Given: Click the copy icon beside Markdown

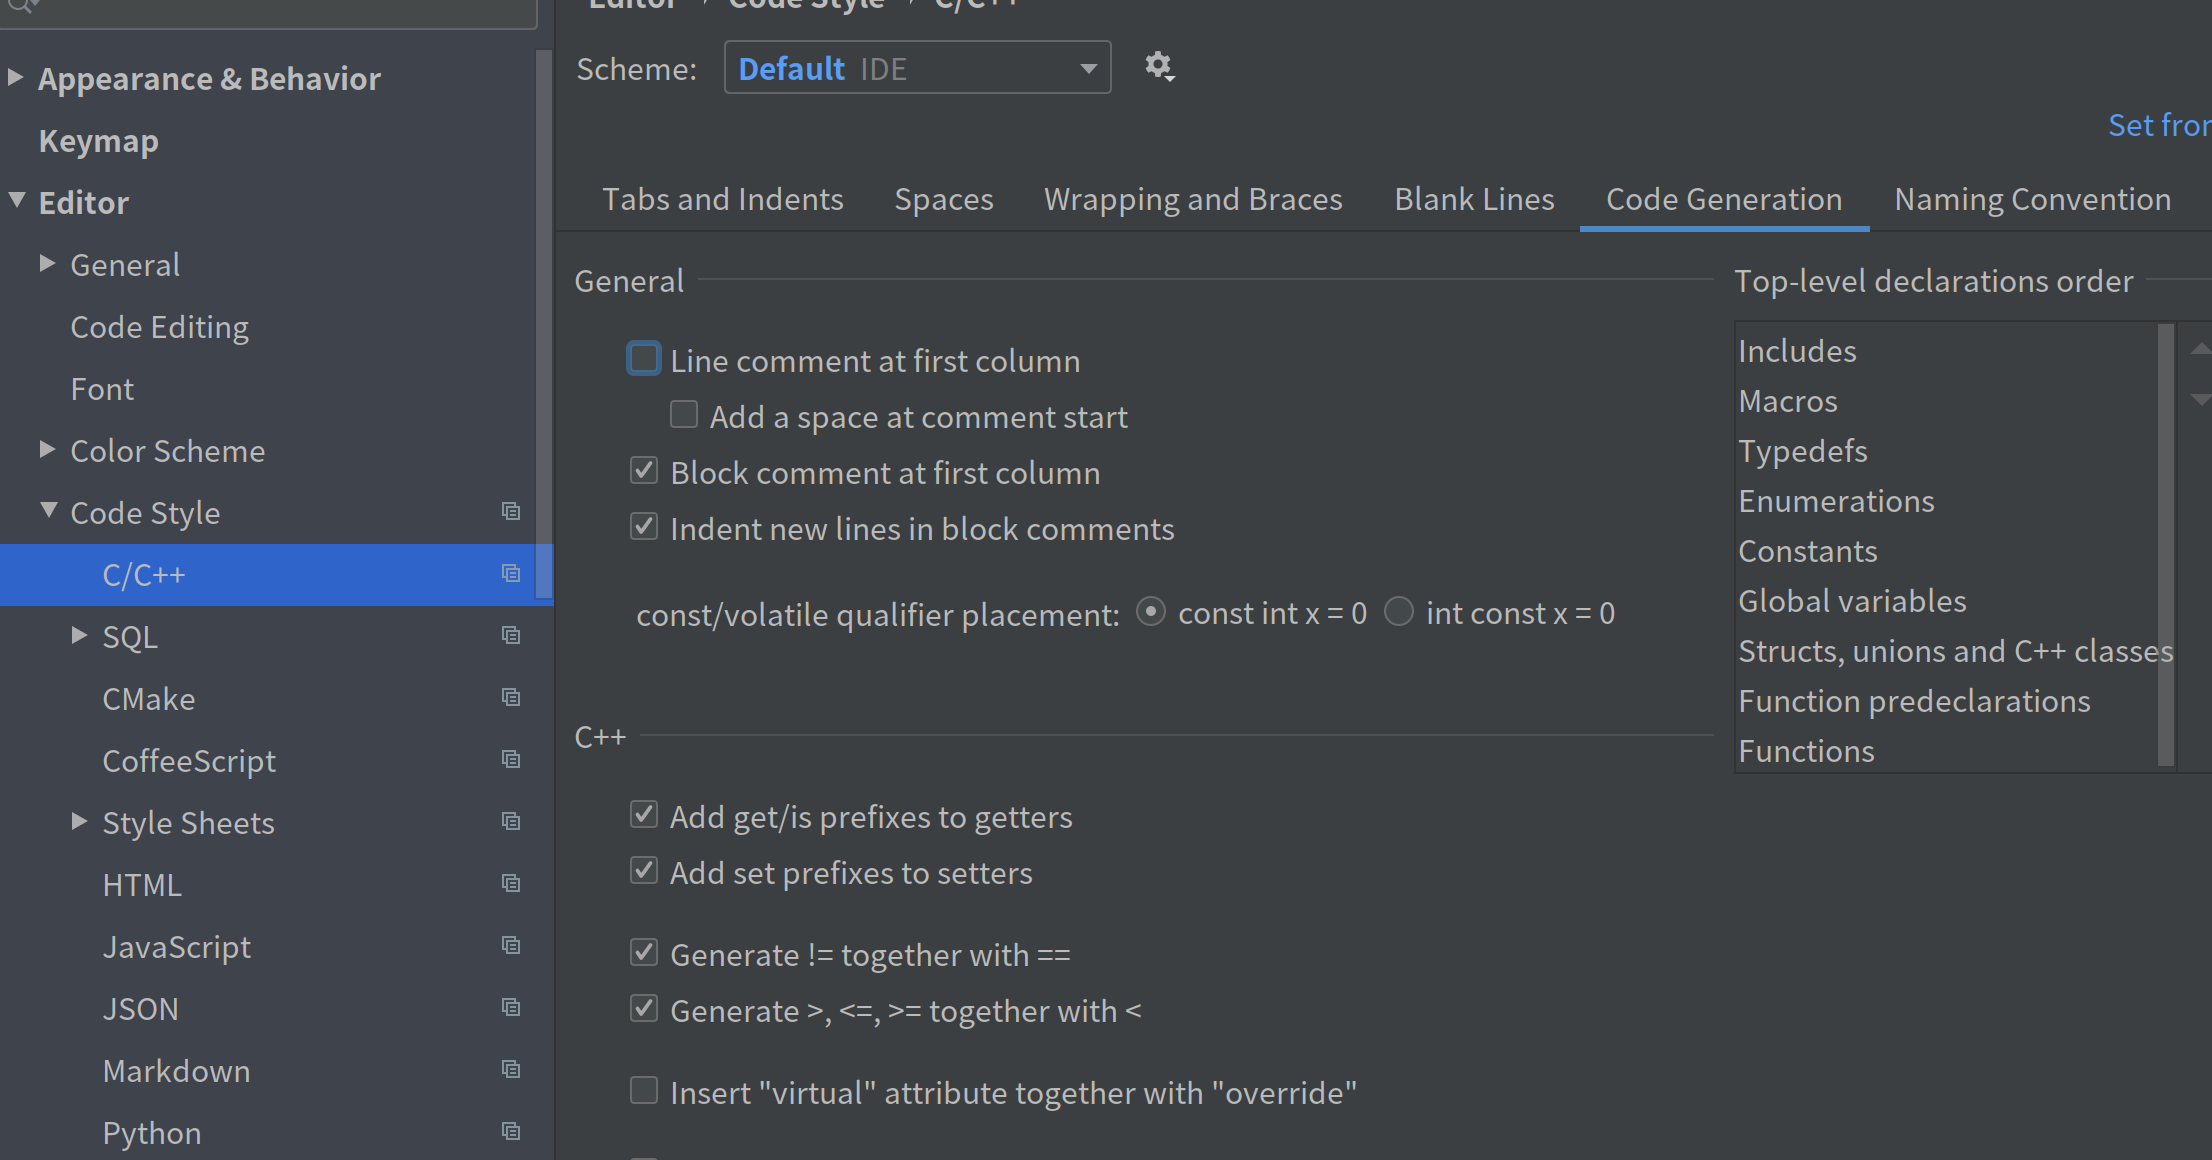Looking at the screenshot, I should 512,1069.
